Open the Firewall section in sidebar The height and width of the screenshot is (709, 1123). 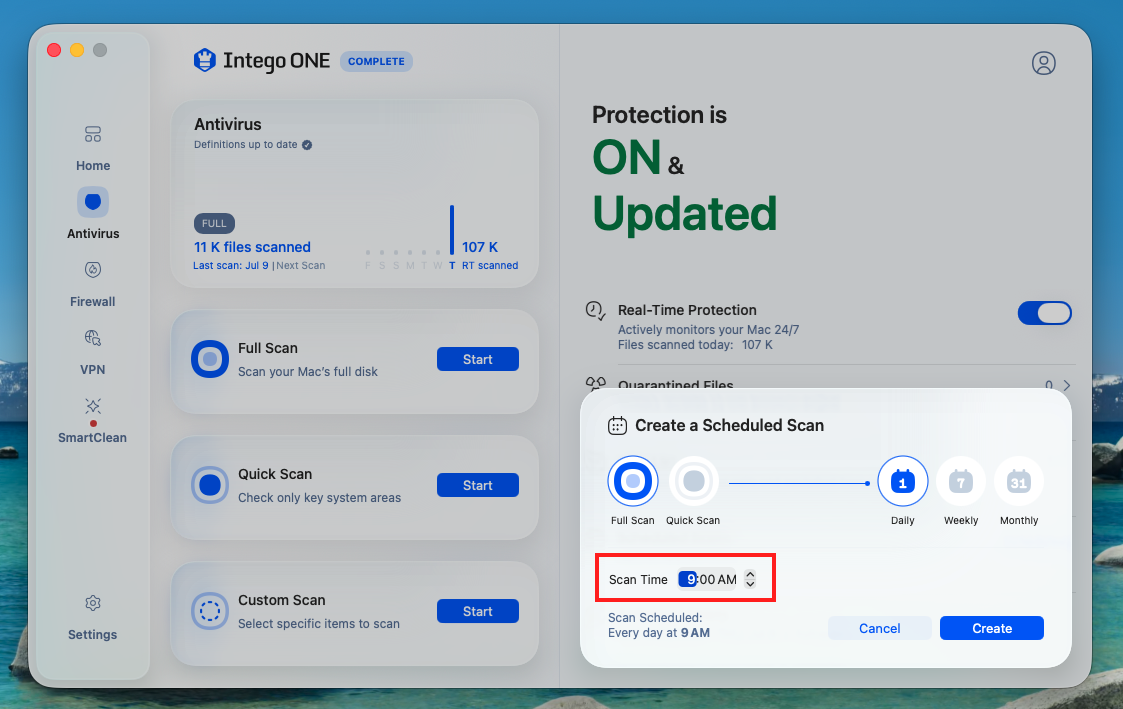pos(93,284)
